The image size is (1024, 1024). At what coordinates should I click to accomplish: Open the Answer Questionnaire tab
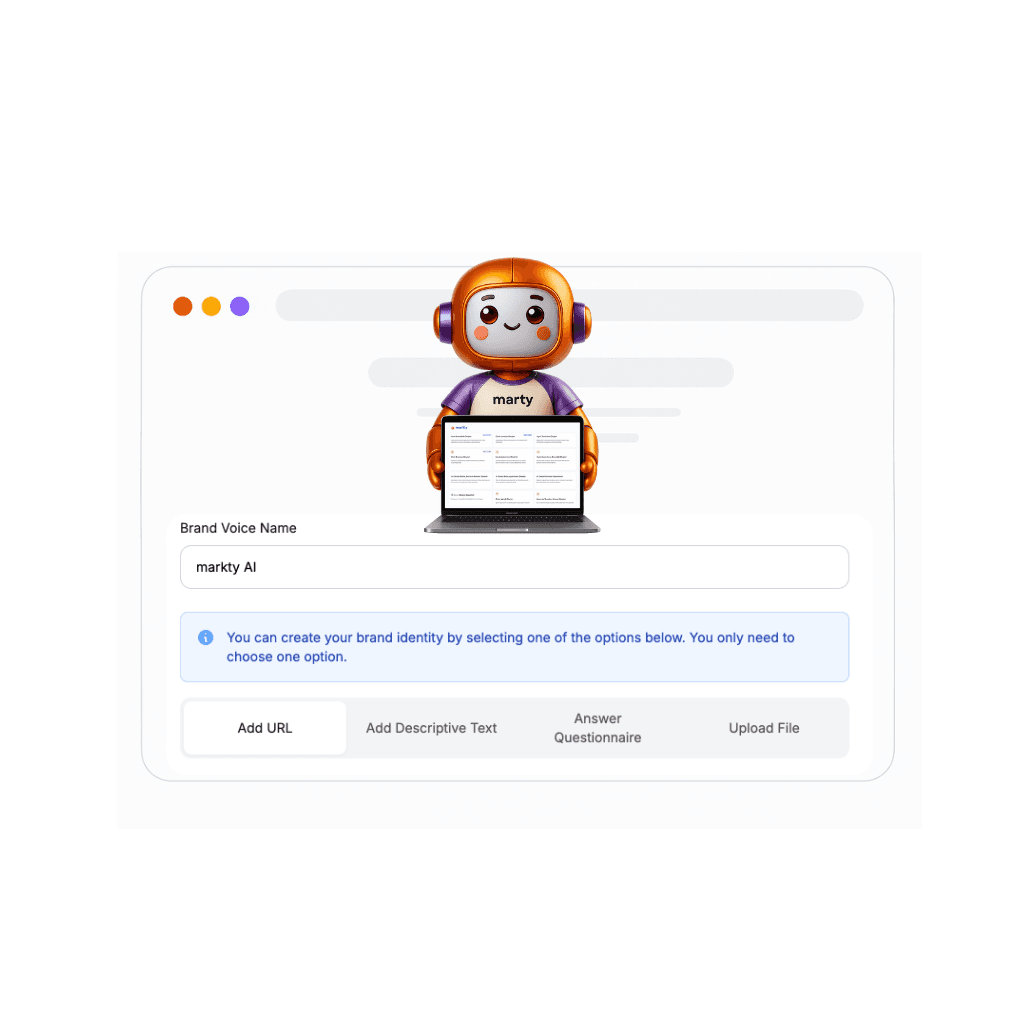pyautogui.click(x=598, y=728)
